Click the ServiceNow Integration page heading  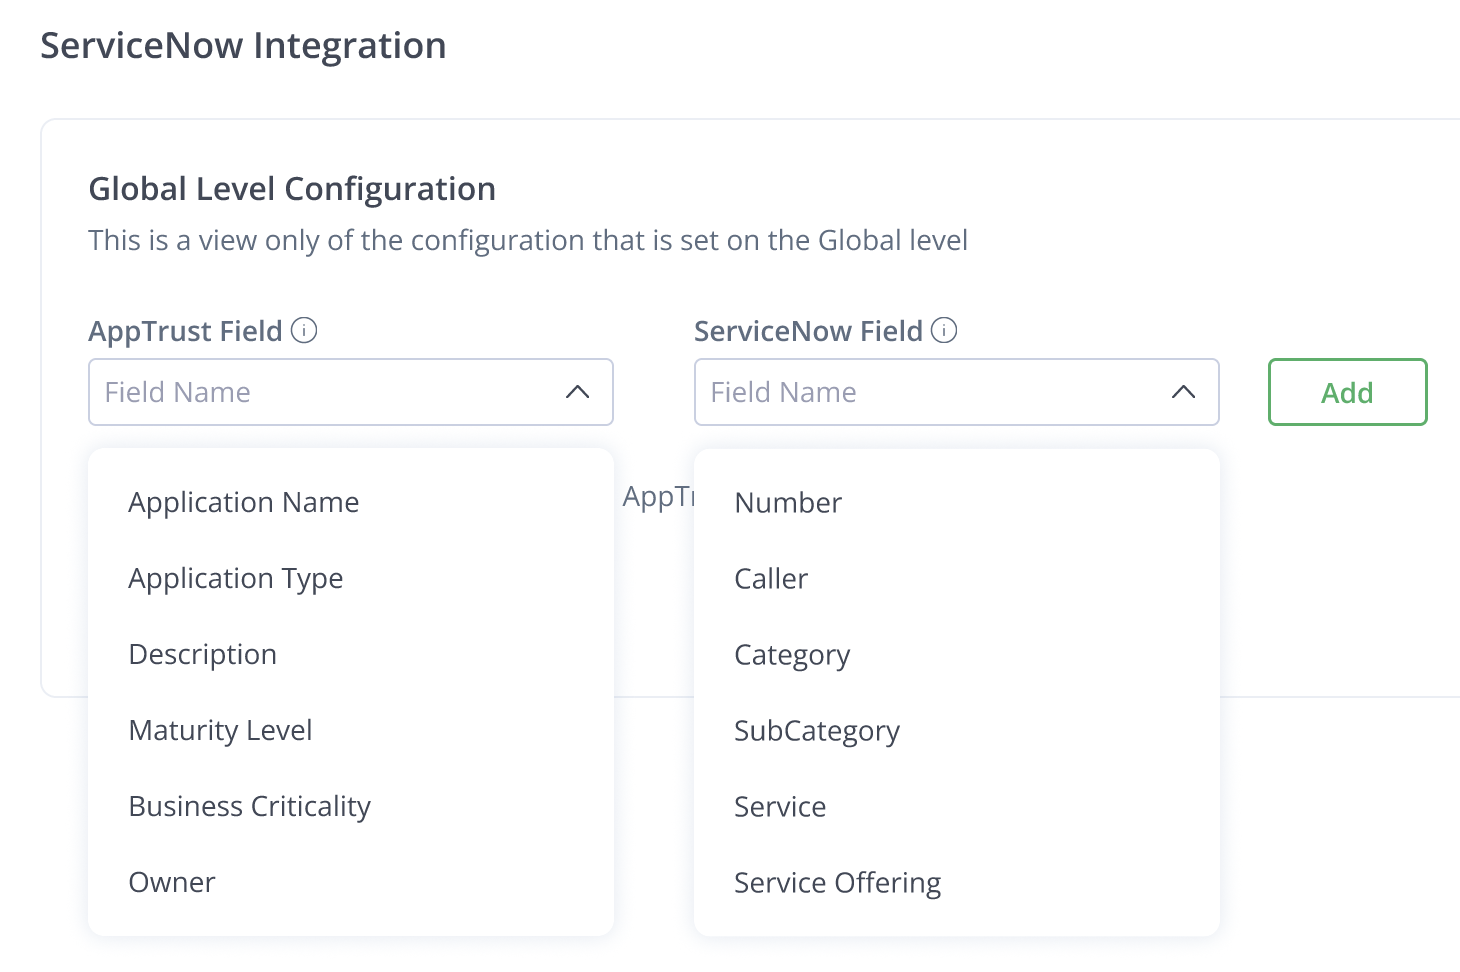243,46
